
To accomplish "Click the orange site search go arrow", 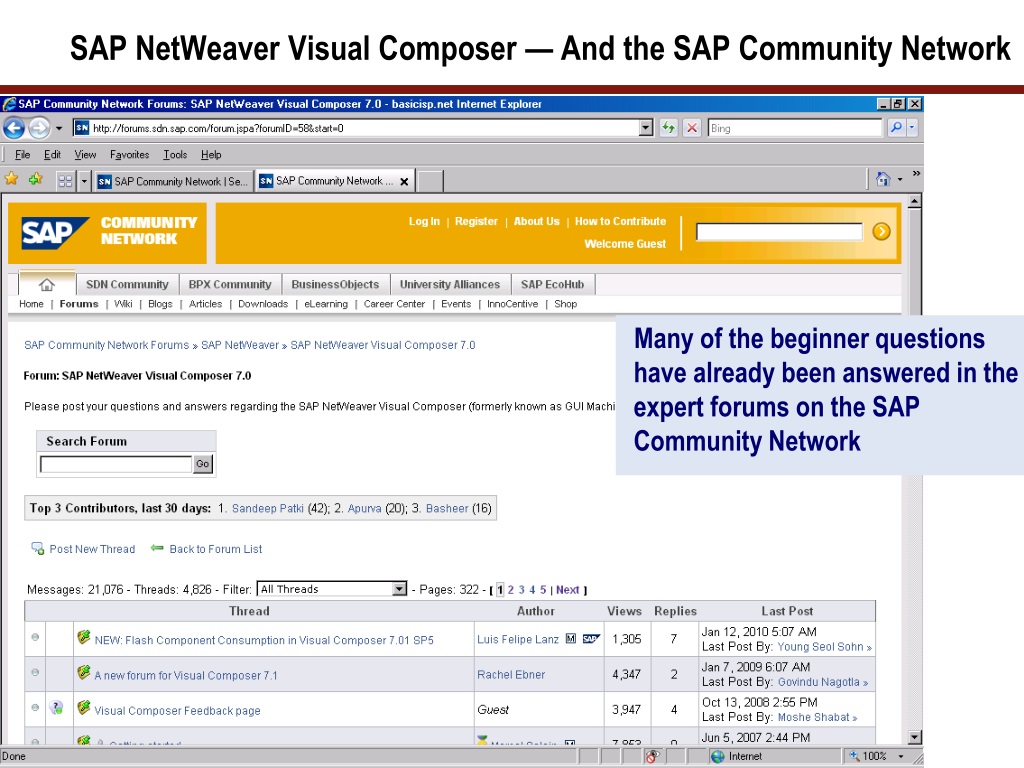I will tap(881, 231).
